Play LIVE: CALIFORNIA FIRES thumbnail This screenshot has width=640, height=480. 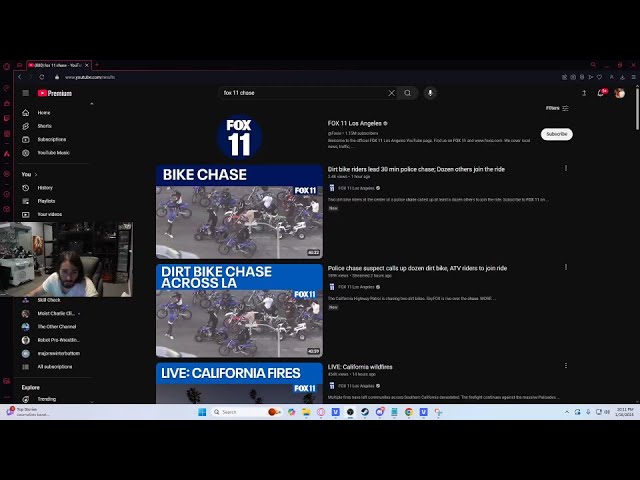pos(239,383)
